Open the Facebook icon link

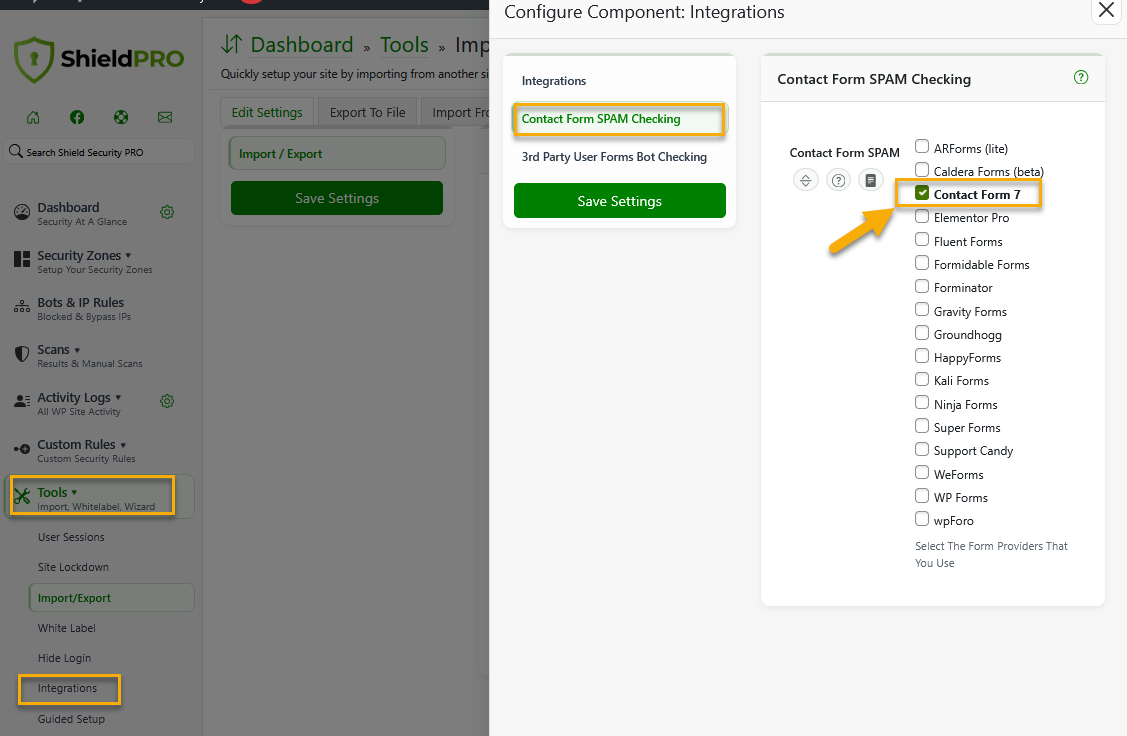click(x=77, y=117)
